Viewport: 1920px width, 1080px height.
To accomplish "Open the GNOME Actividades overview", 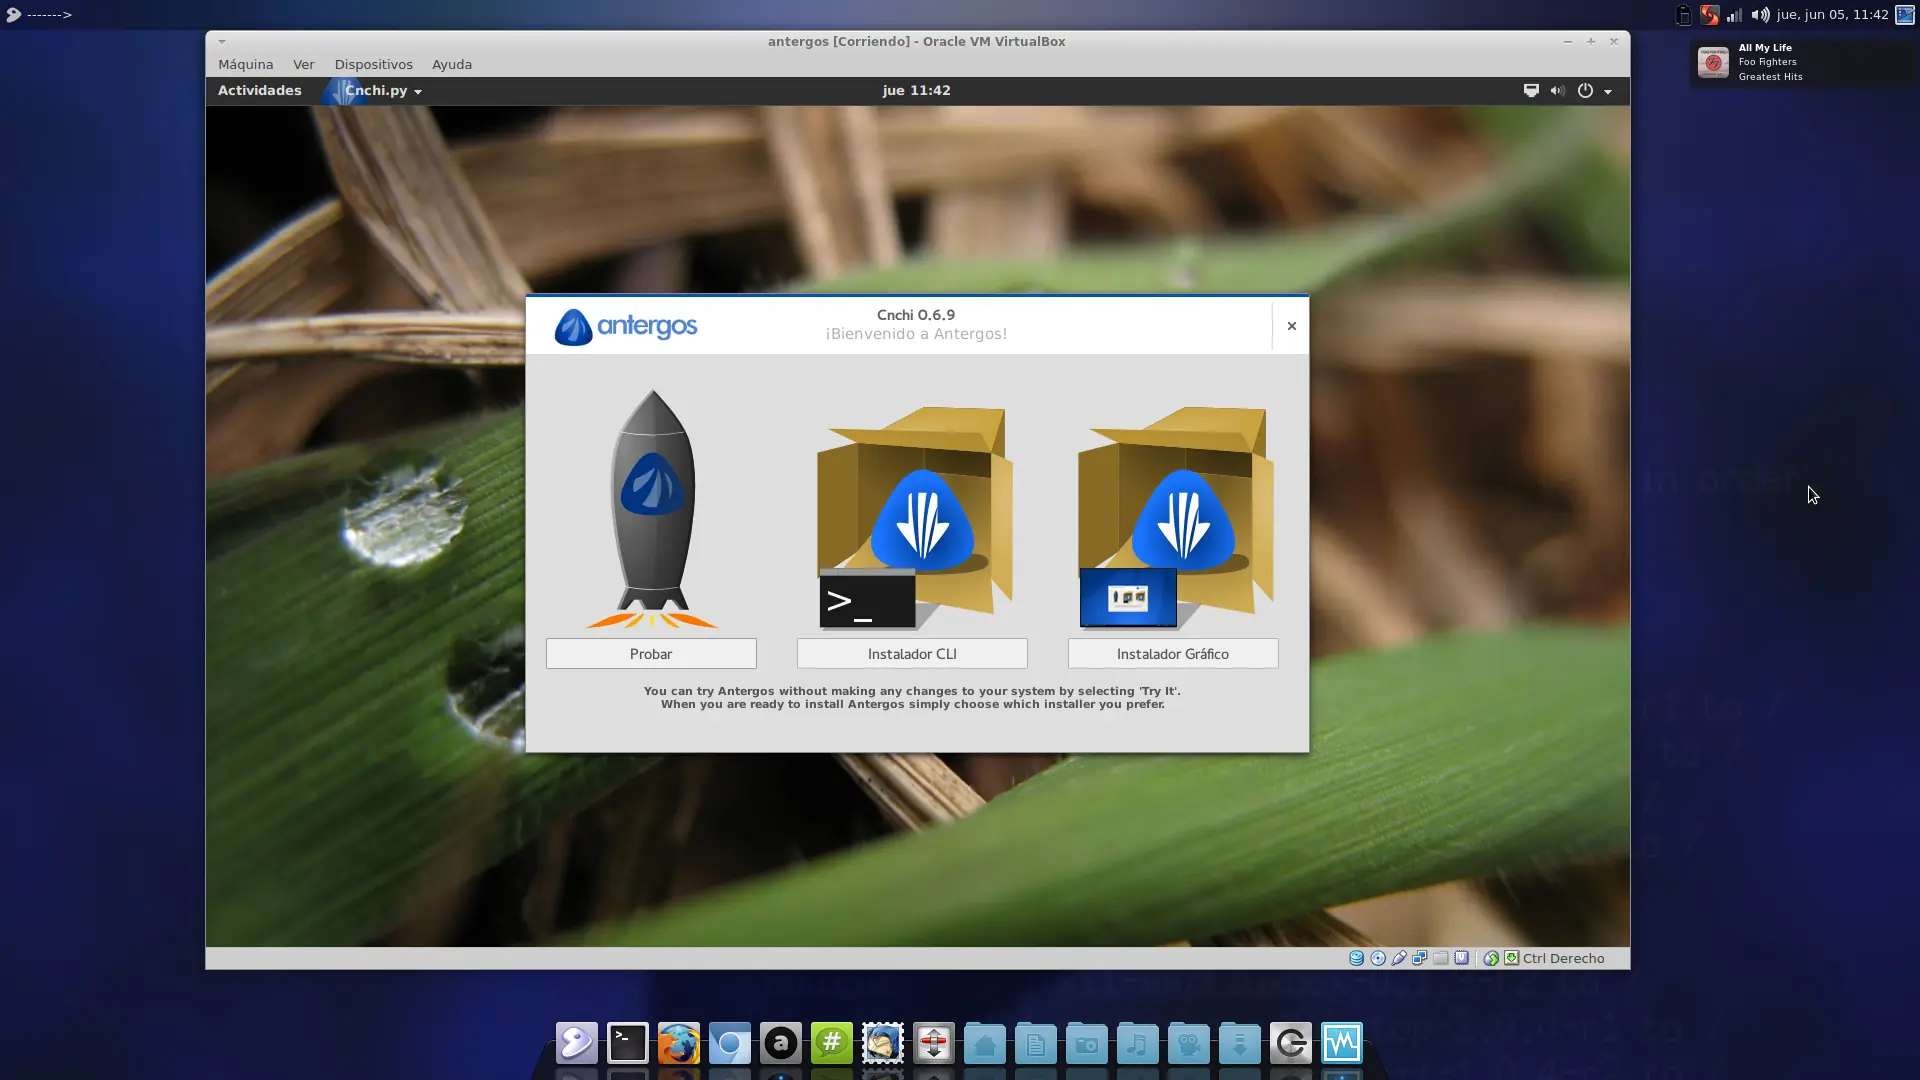I will (259, 90).
